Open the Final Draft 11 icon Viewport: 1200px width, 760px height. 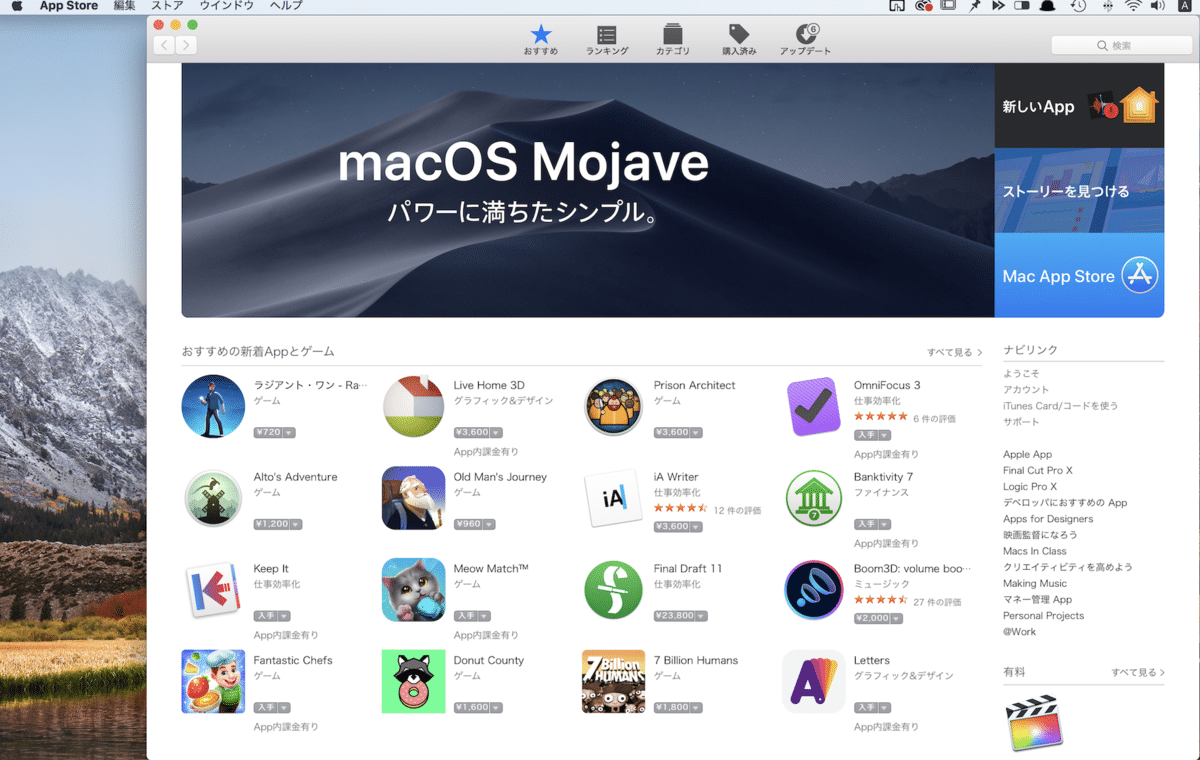coord(614,590)
